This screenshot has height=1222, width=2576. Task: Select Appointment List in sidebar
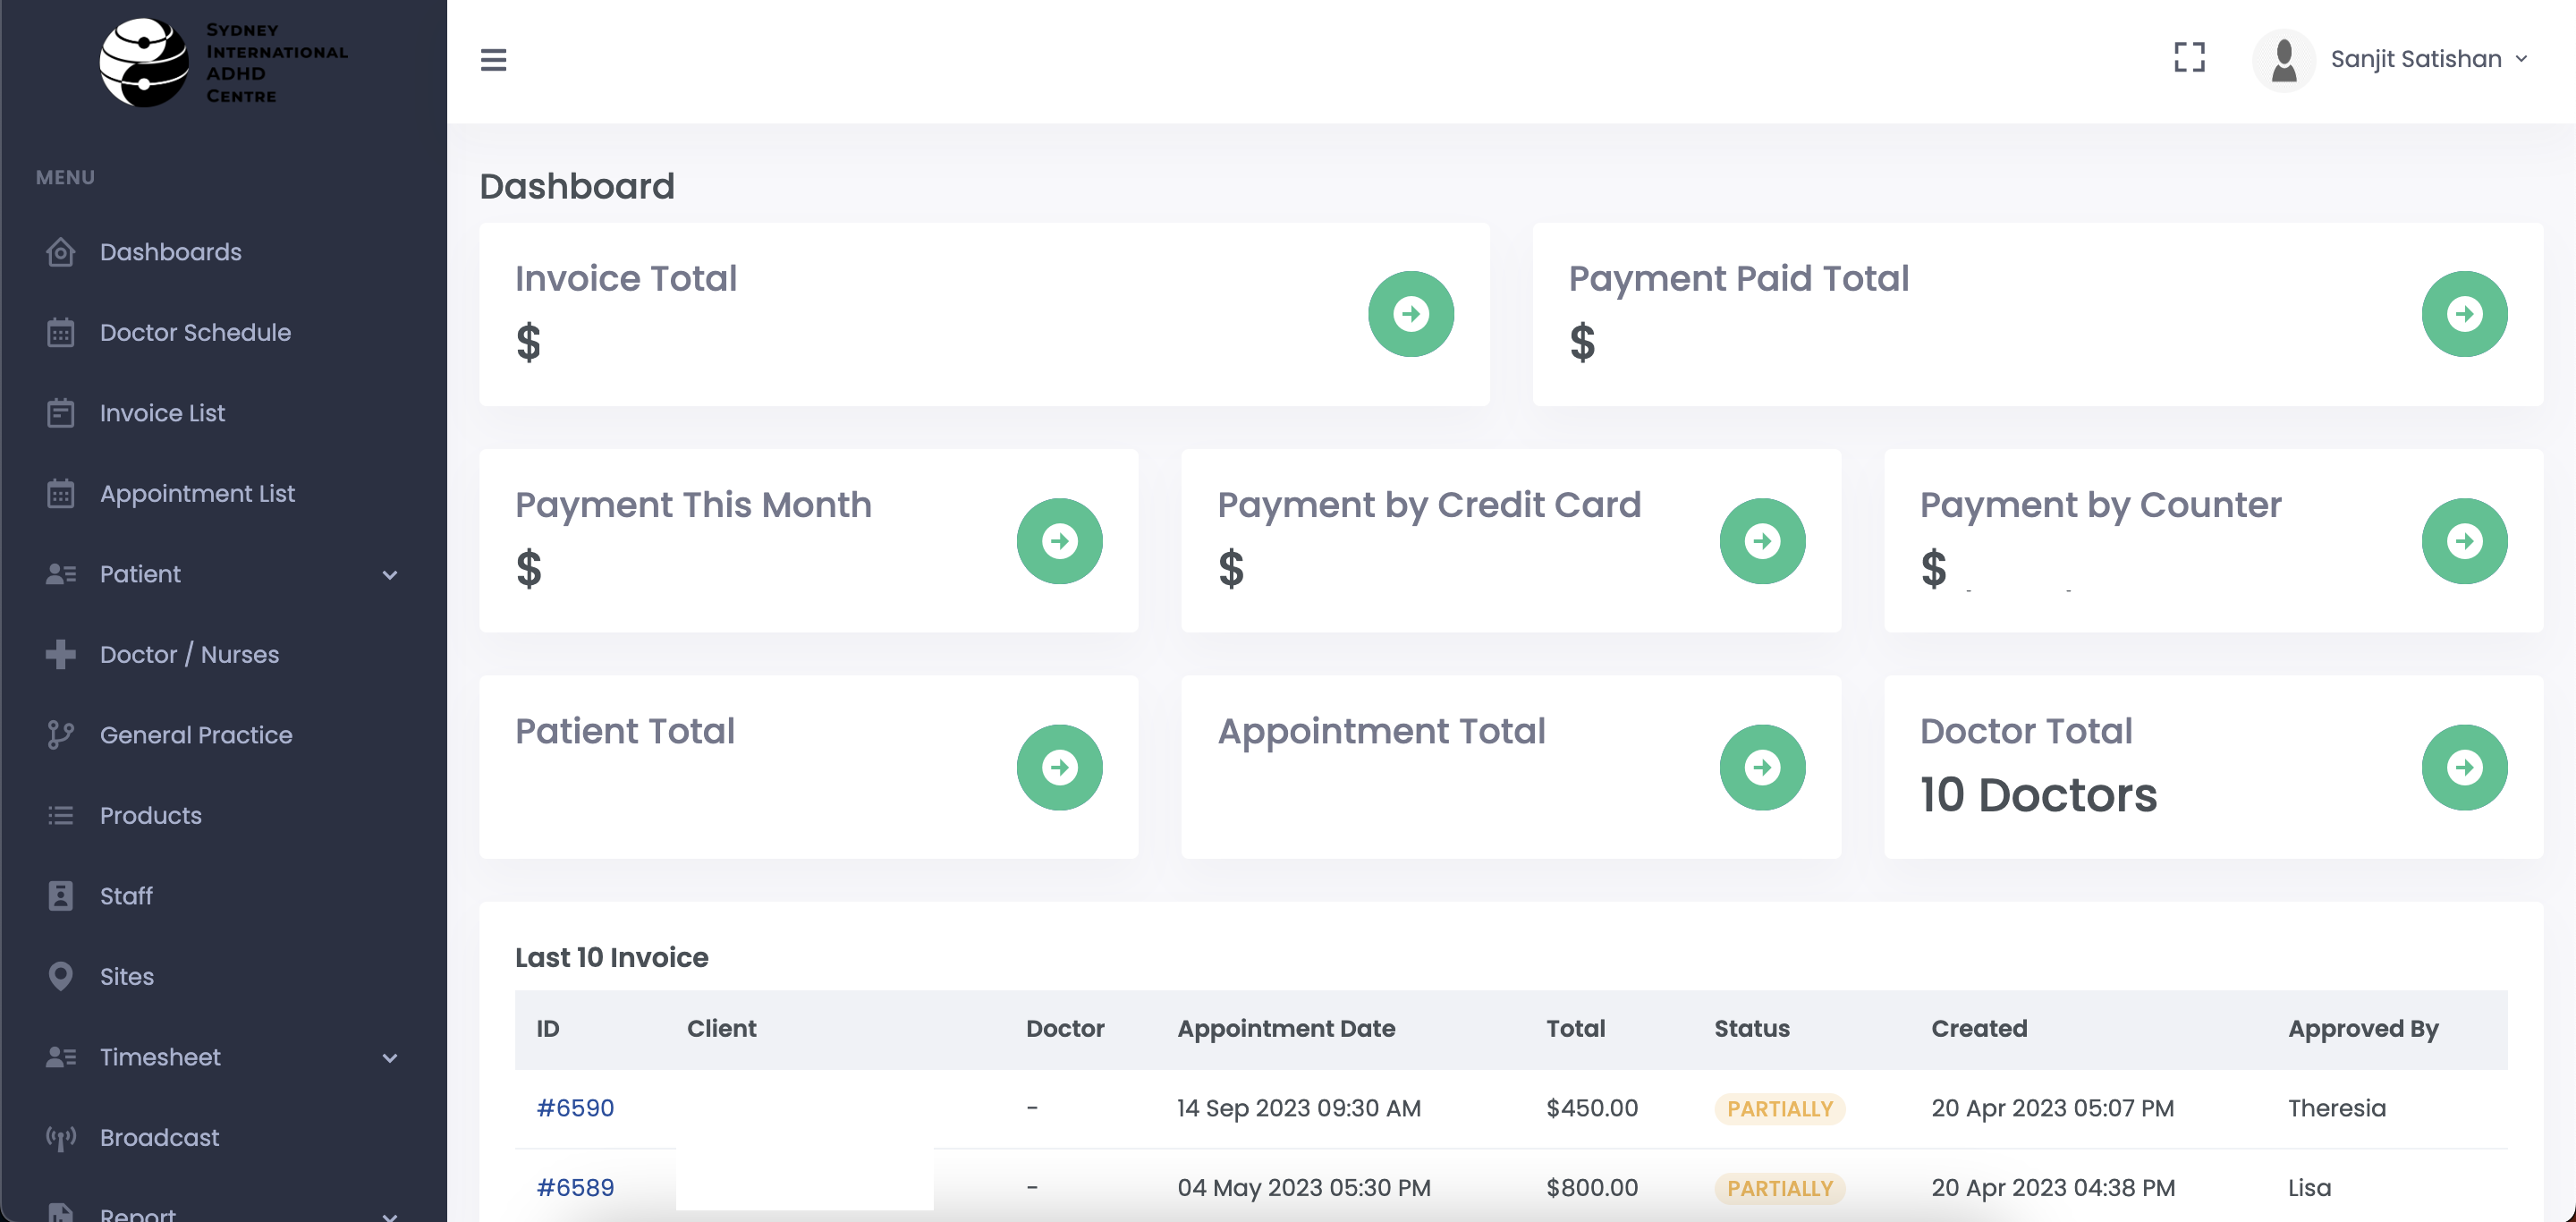tap(197, 493)
